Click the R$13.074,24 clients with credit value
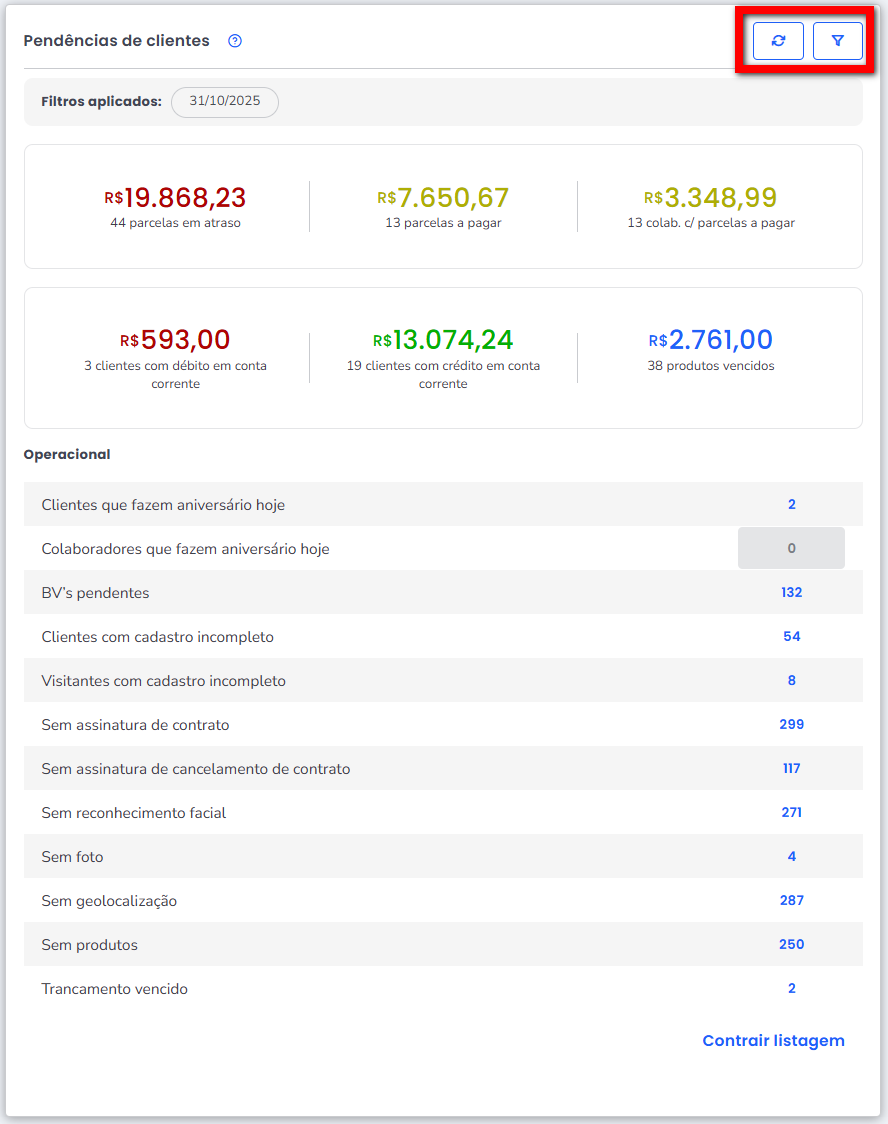 (443, 340)
